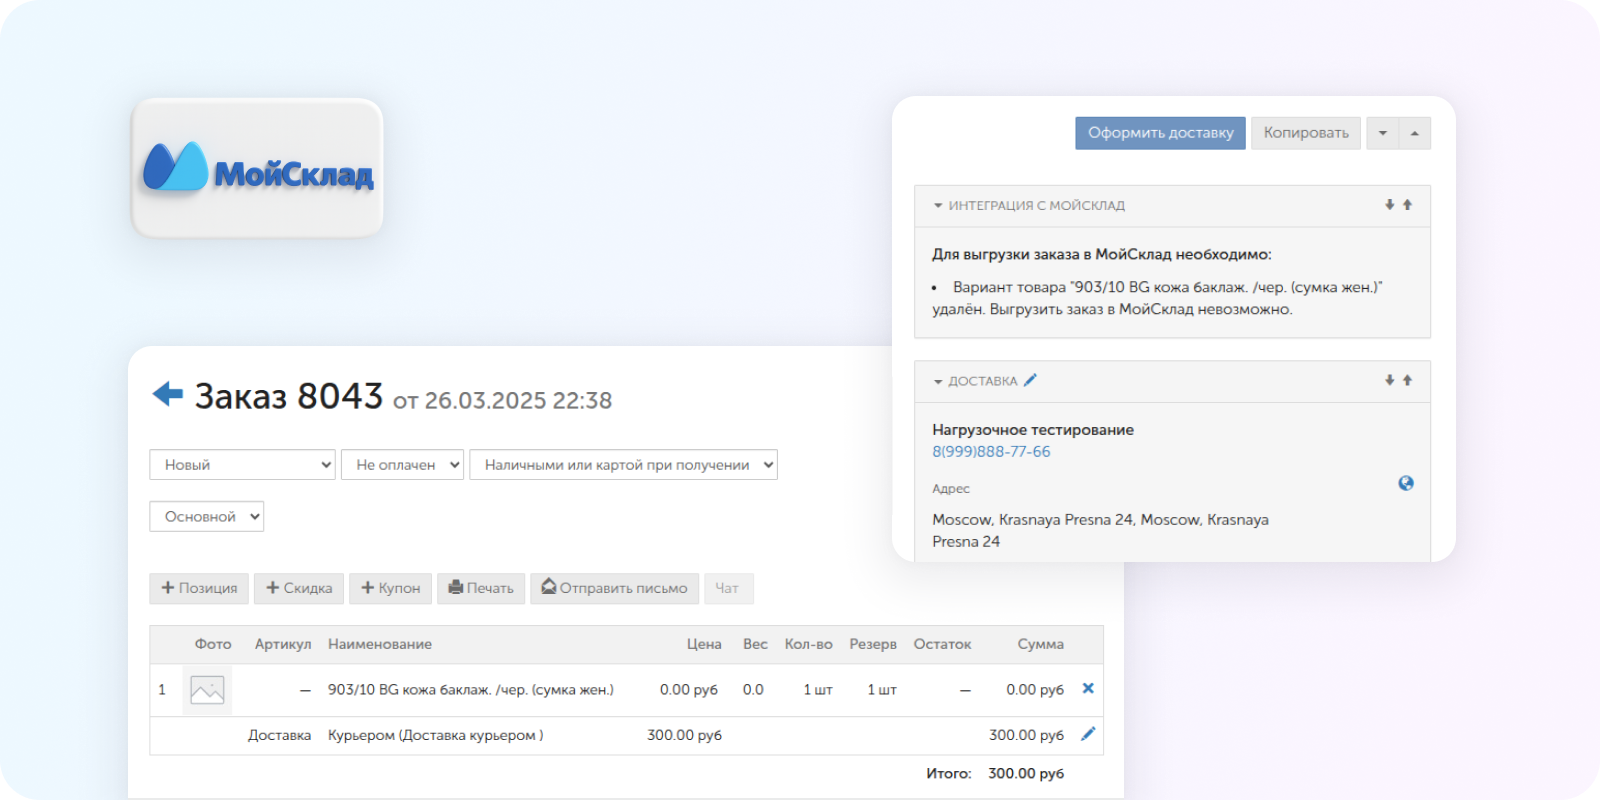
Task: Click the blue back arrow beside Заказ 8043
Action: click(x=168, y=394)
